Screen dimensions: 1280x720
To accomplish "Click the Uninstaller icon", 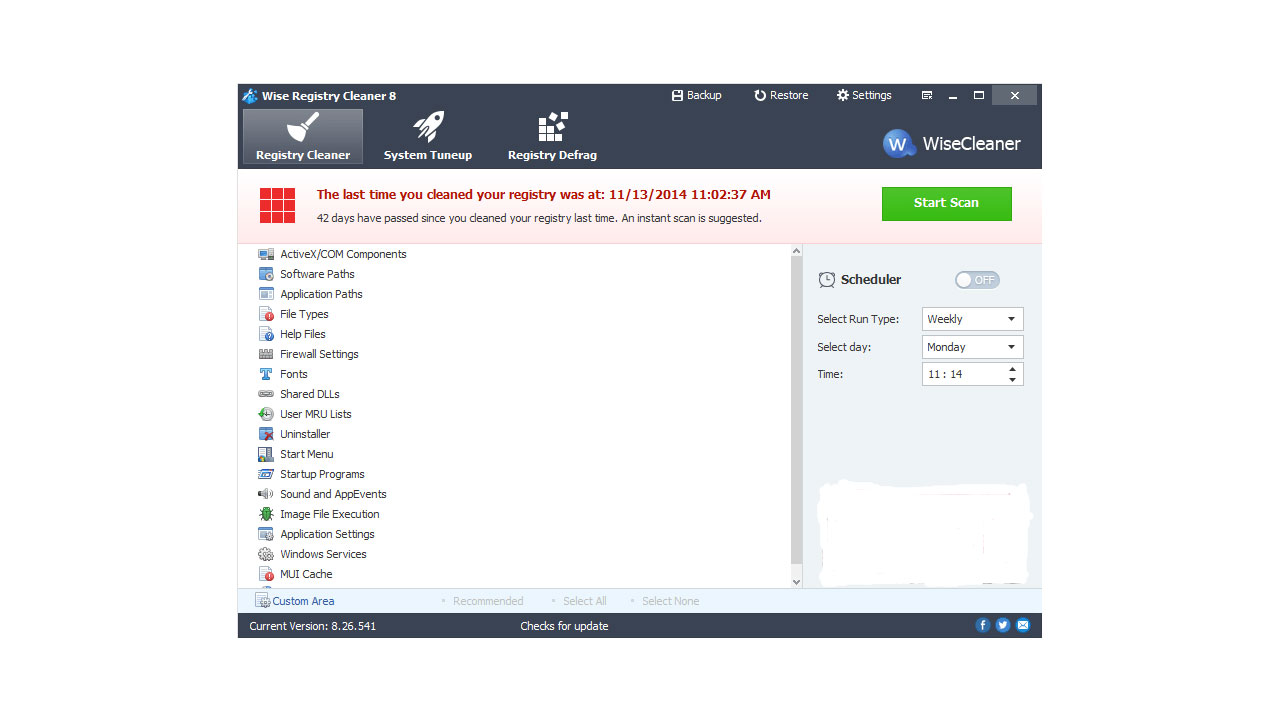I will click(x=266, y=434).
